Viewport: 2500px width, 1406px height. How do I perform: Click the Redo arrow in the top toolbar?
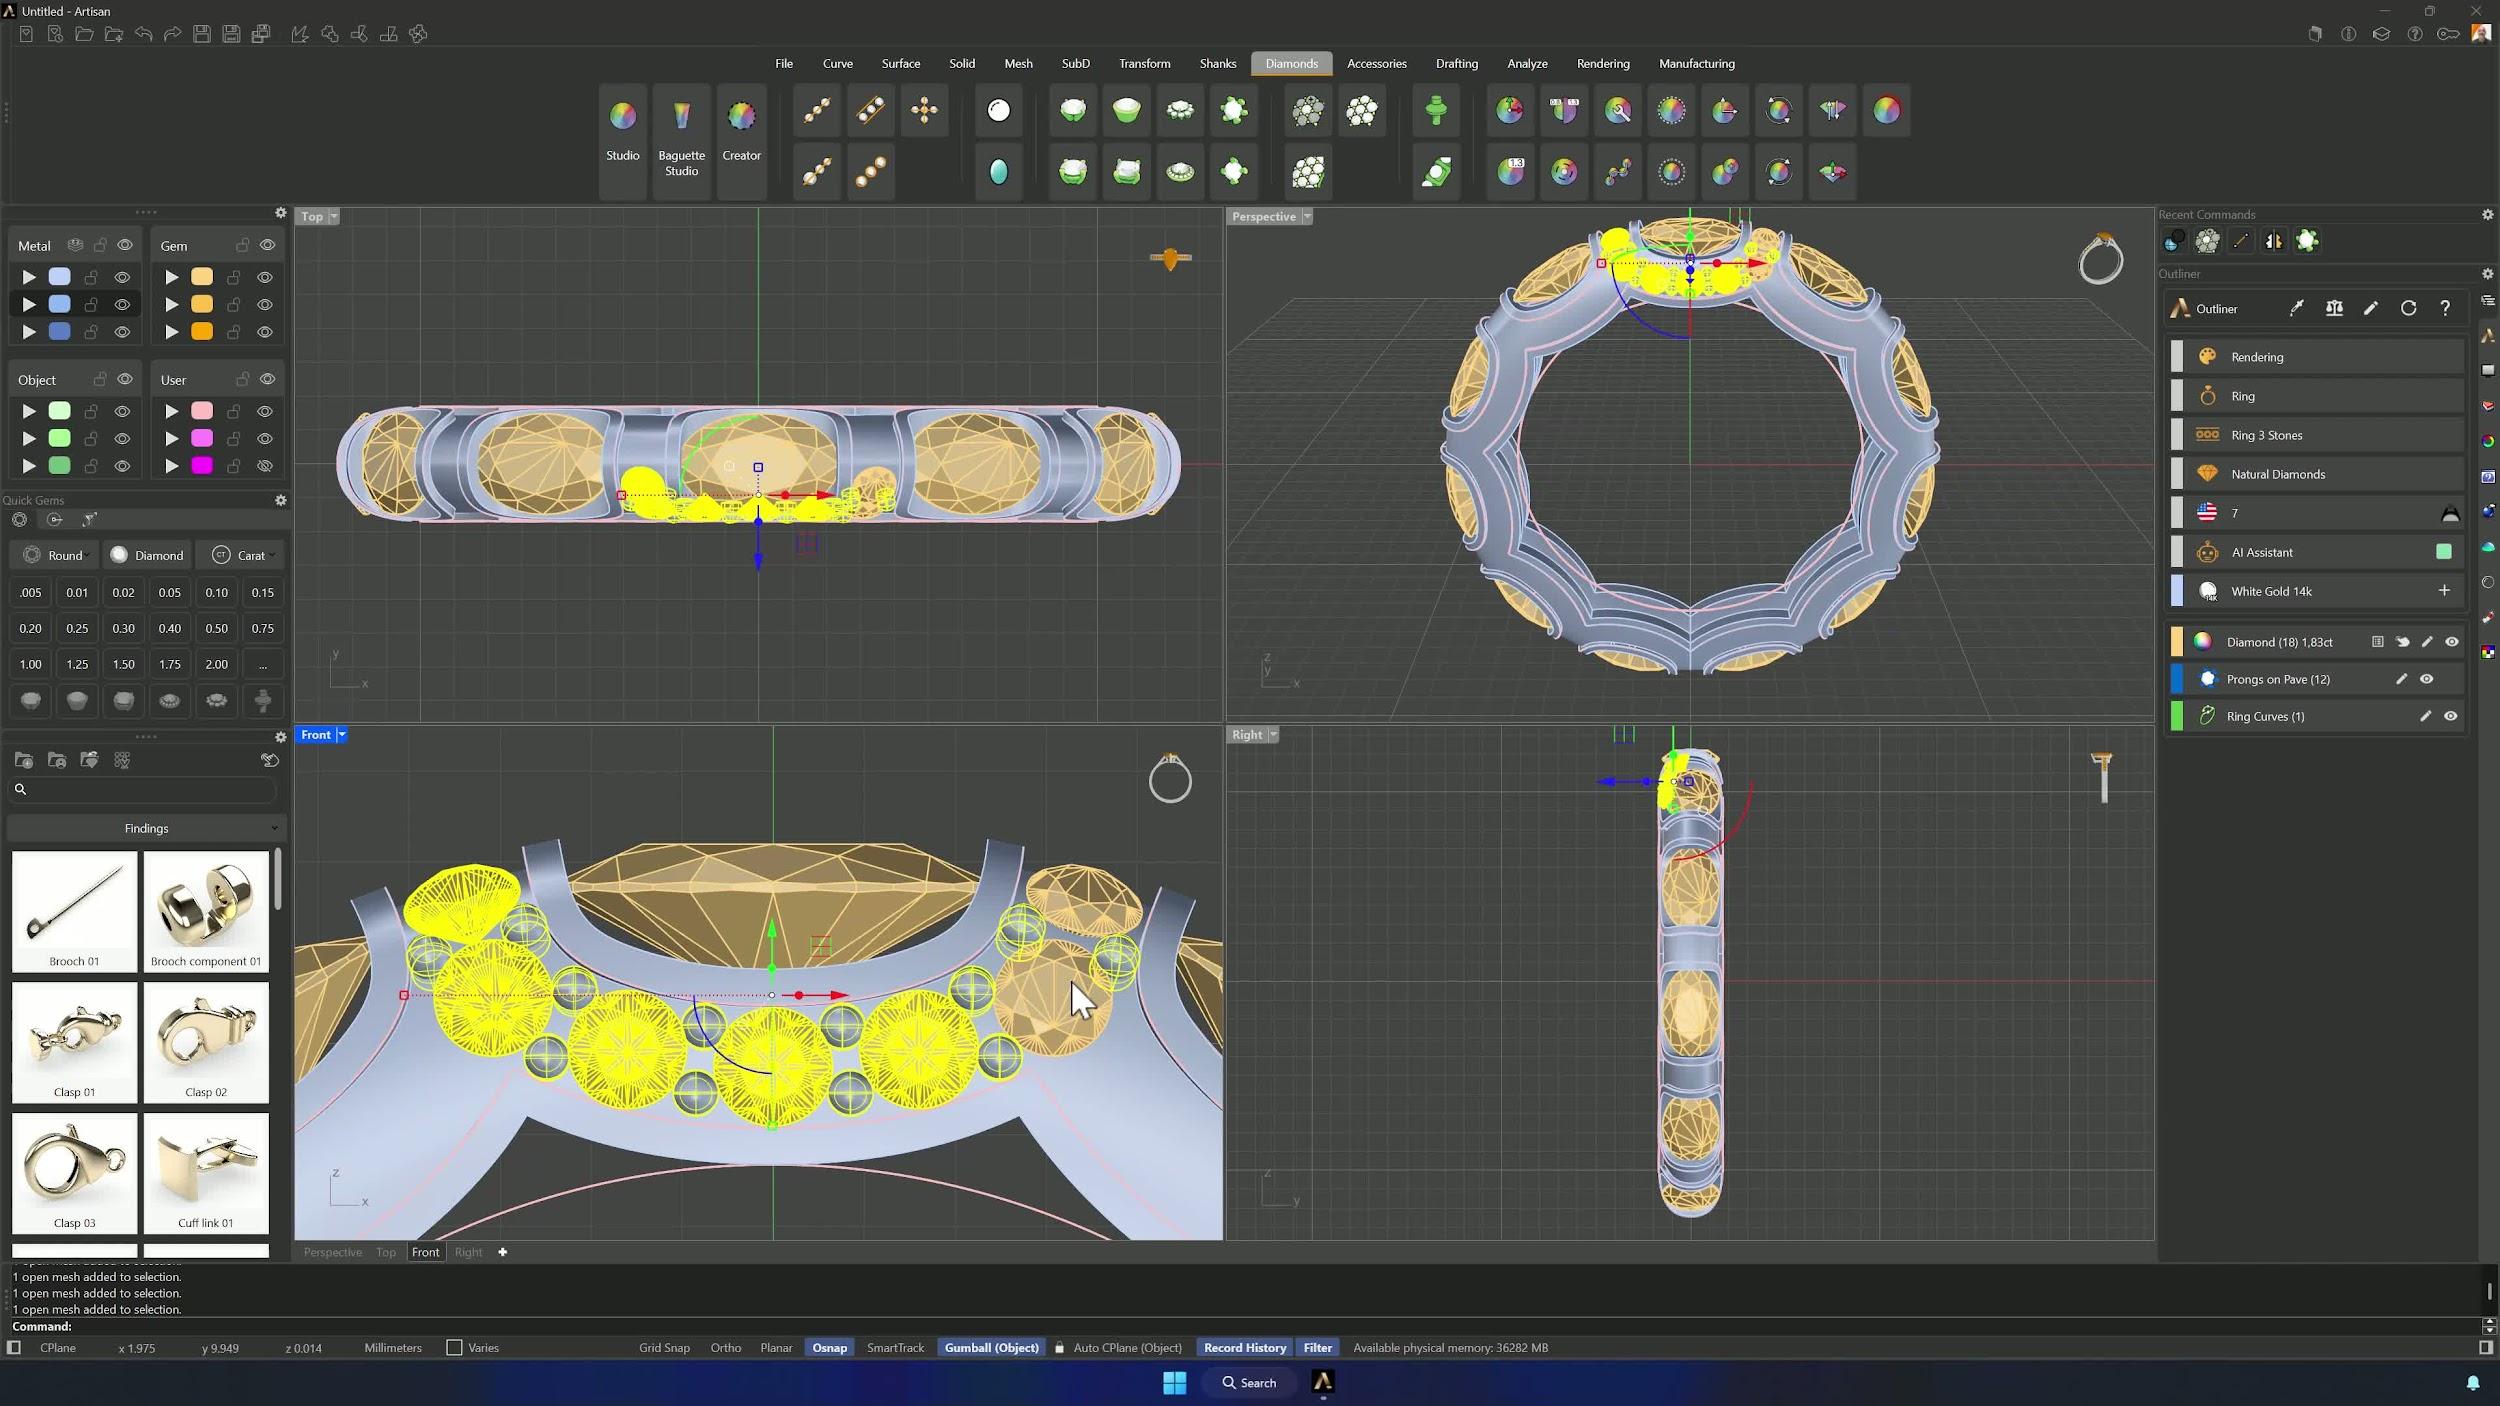point(172,35)
